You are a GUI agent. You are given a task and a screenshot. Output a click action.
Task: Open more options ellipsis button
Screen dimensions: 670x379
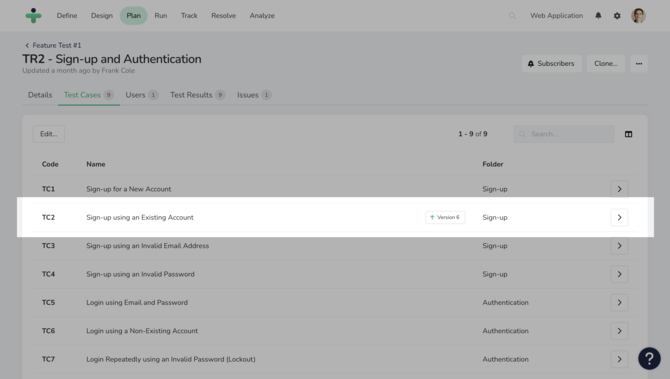639,64
